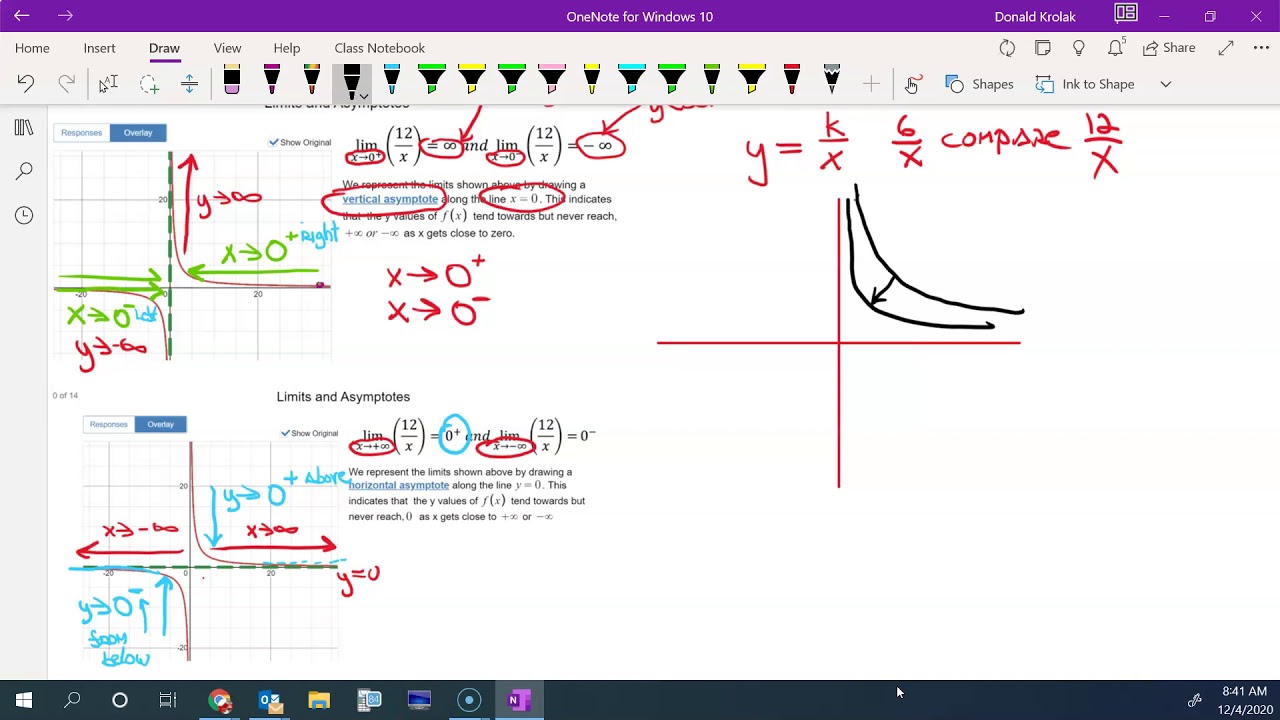
Task: Open the Windows Start menu
Action: click(24, 700)
